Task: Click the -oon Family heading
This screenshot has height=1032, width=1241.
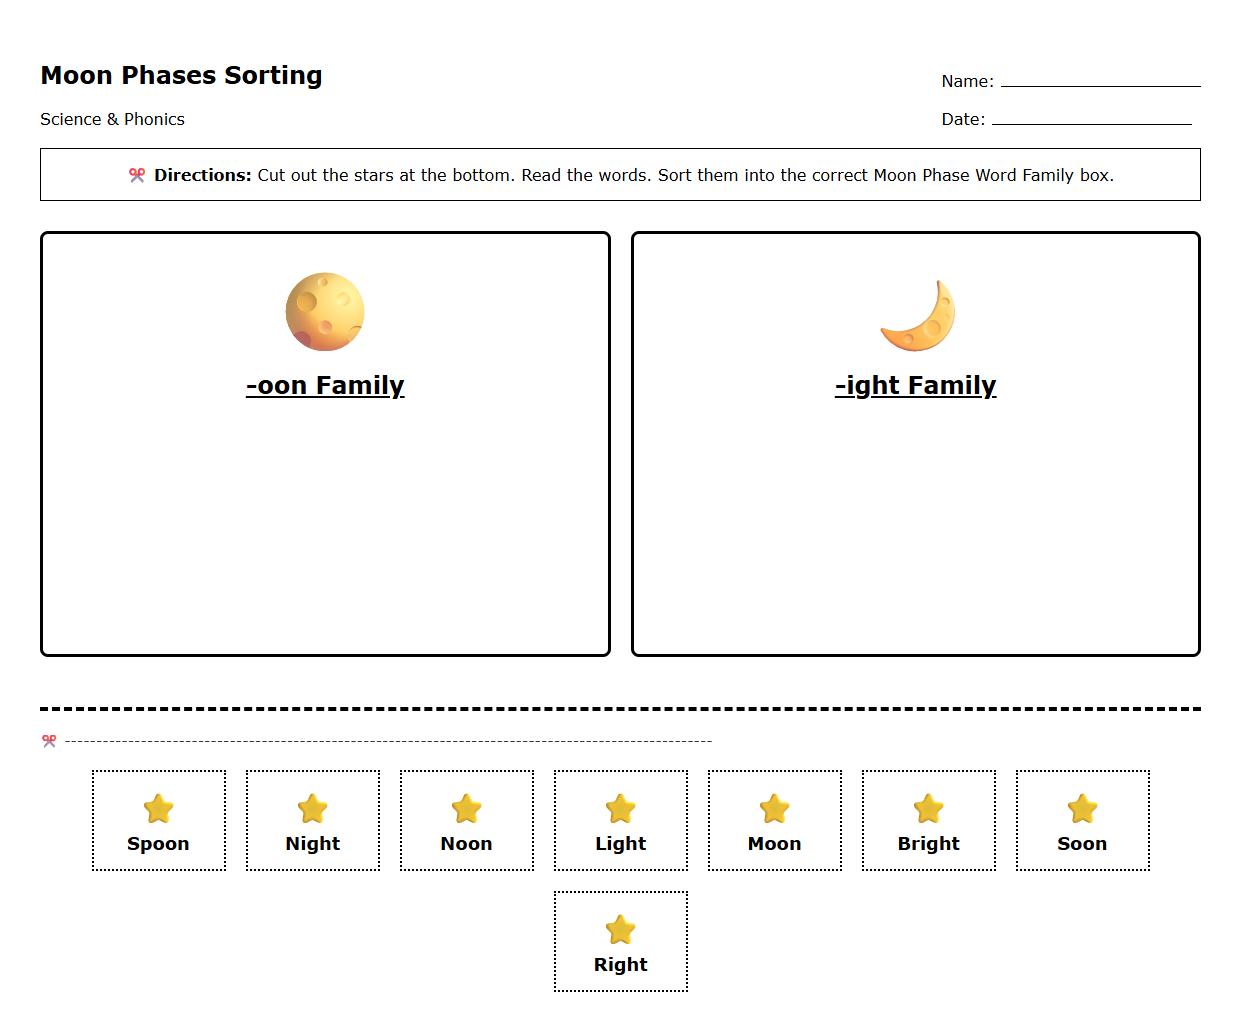Action: (325, 385)
